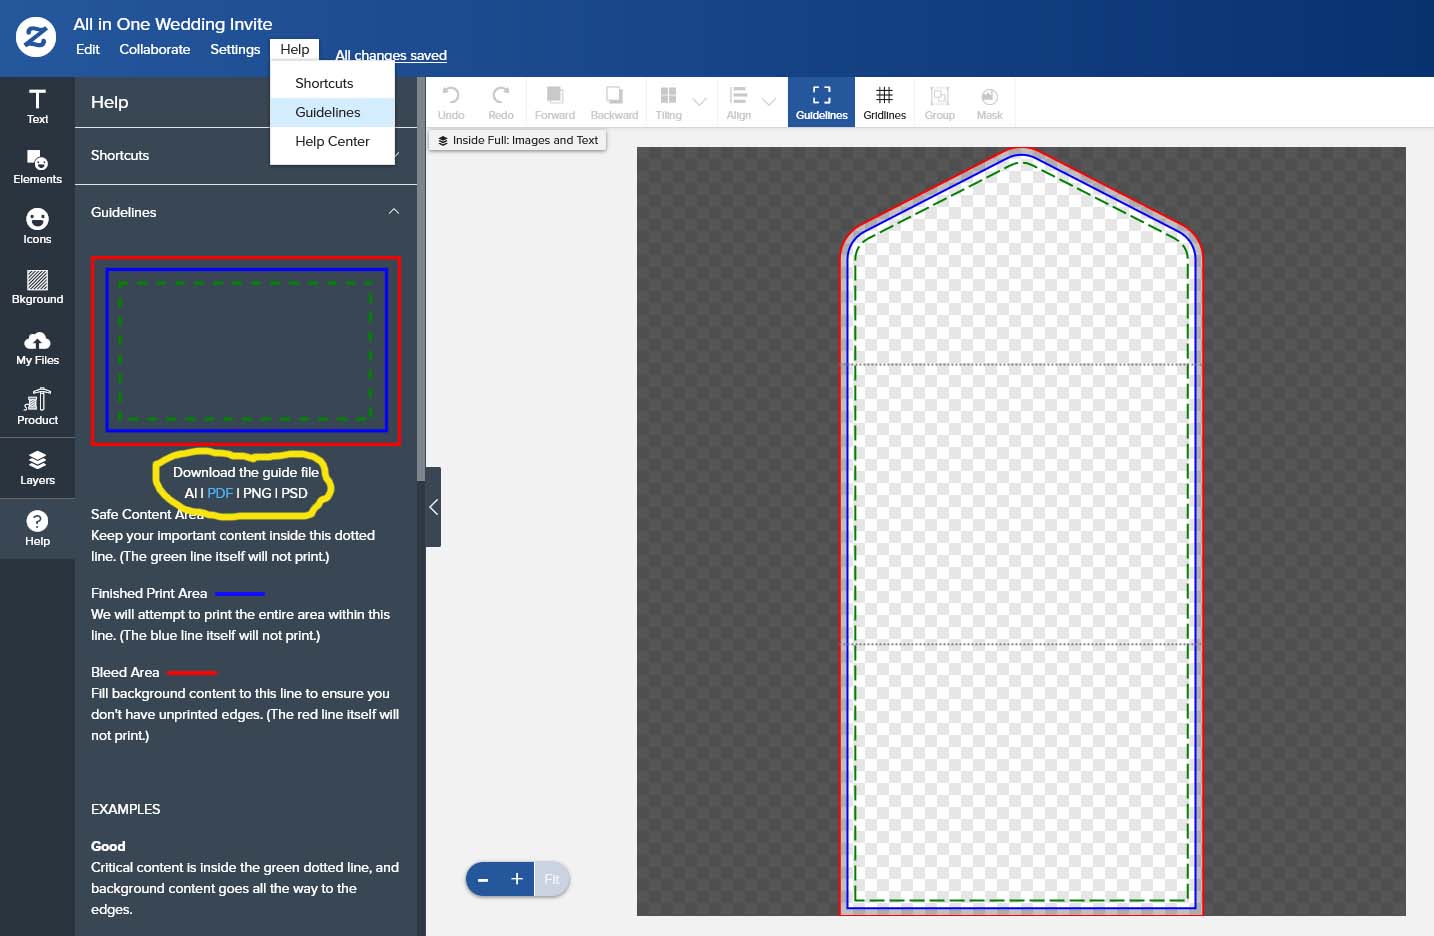
Task: Collapse the Help side panel arrow
Action: [x=433, y=507]
